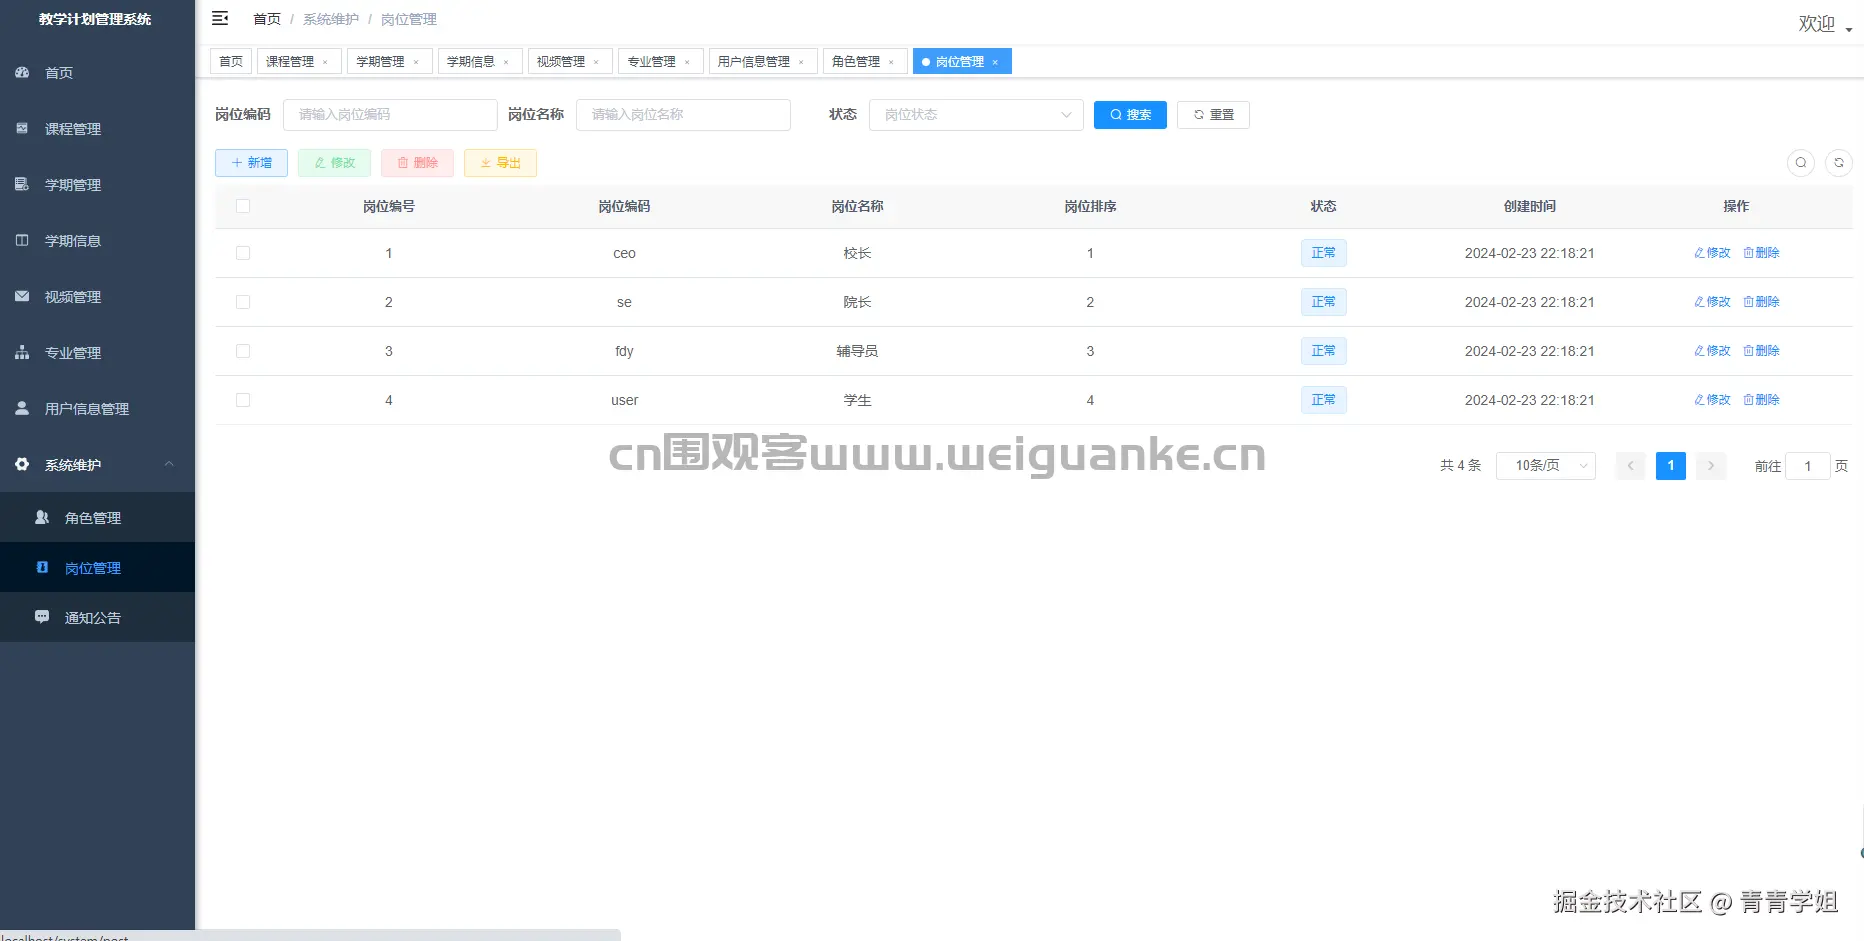Close the 学期管理 tab
The height and width of the screenshot is (941, 1864).
416,62
